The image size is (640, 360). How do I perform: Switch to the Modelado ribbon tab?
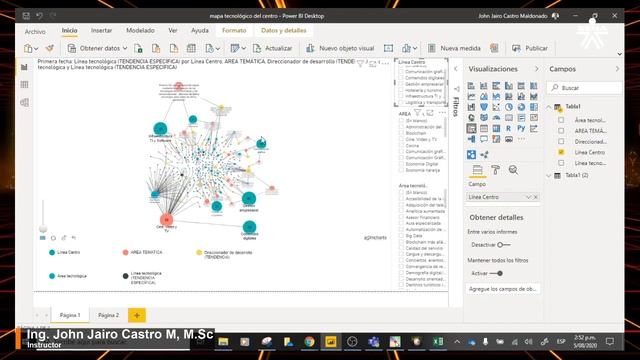coord(140,31)
